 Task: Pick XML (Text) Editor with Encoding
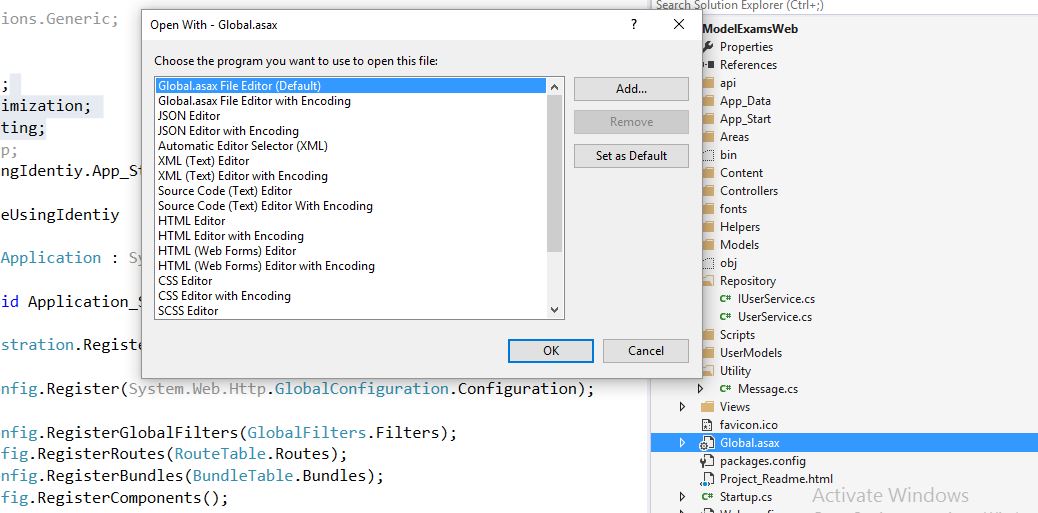[x=243, y=176]
